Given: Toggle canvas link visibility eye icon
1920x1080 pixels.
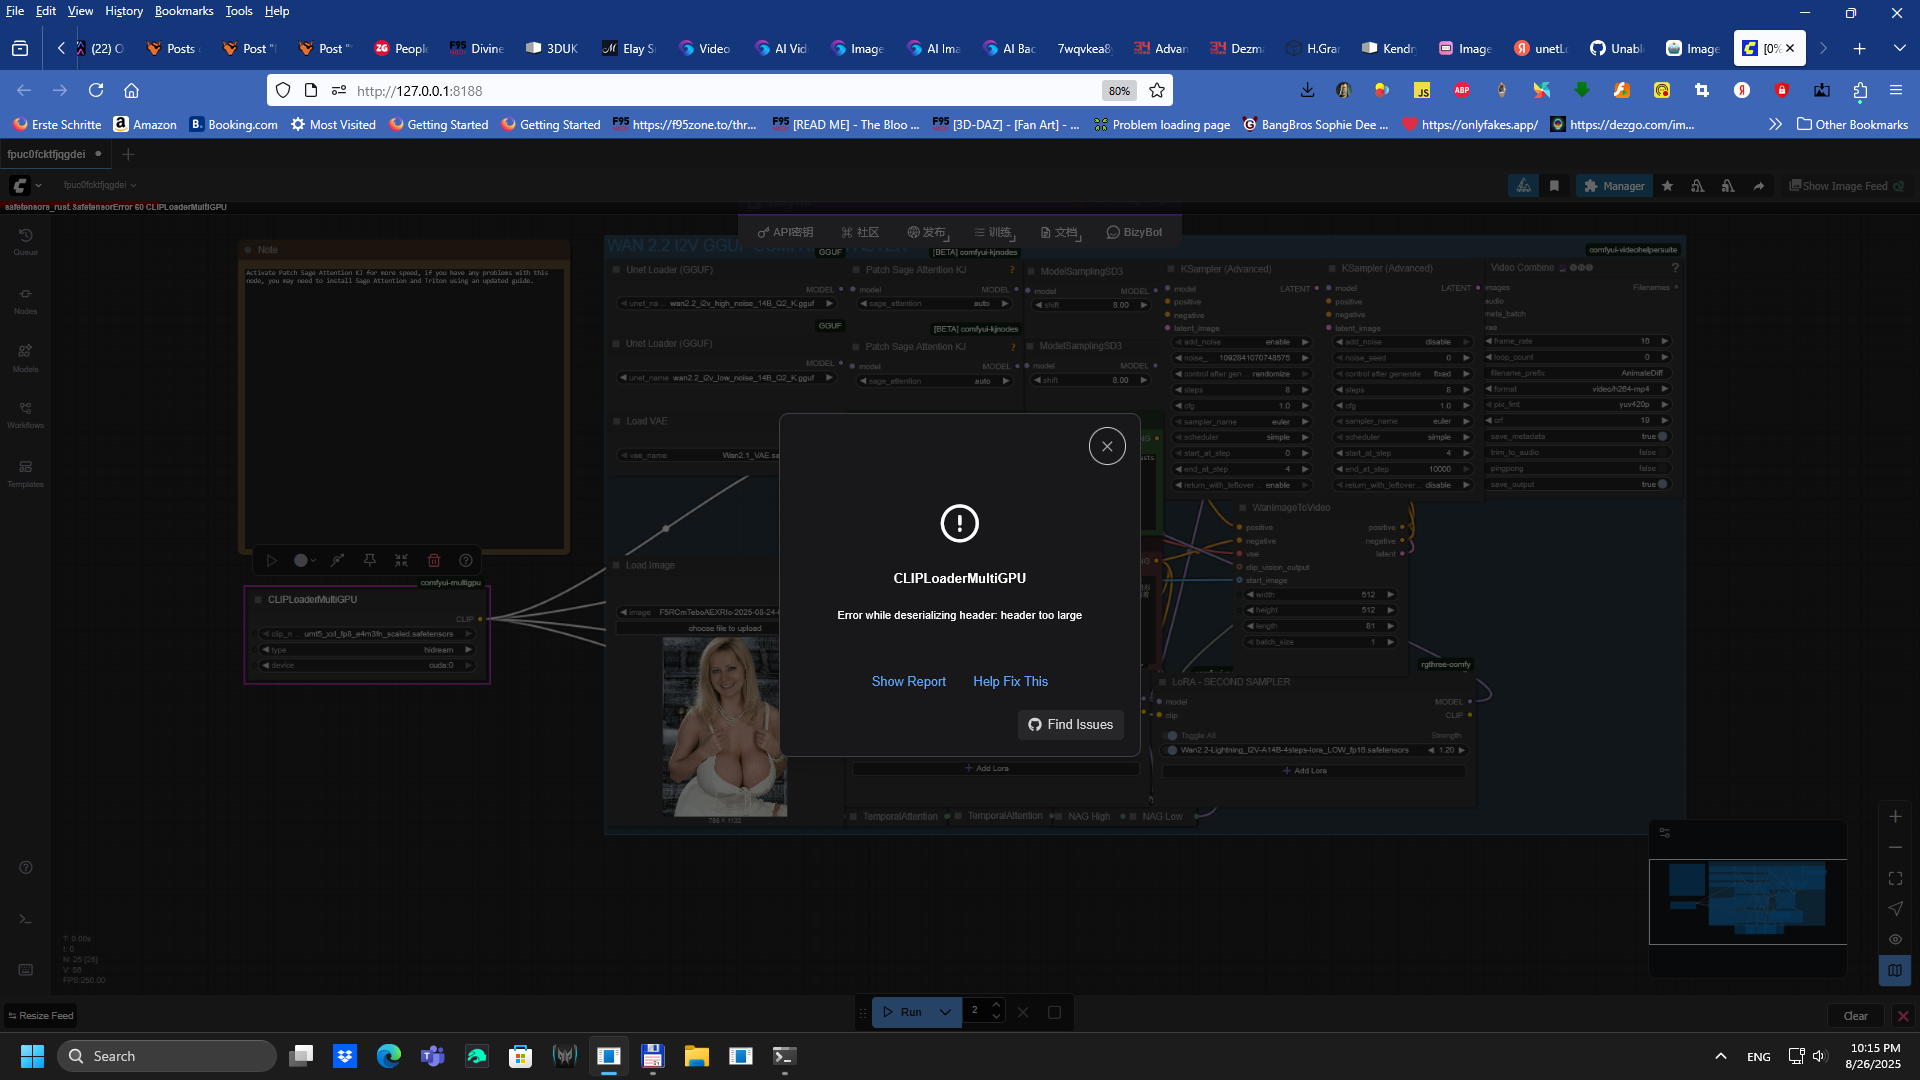Looking at the screenshot, I should 1895,940.
